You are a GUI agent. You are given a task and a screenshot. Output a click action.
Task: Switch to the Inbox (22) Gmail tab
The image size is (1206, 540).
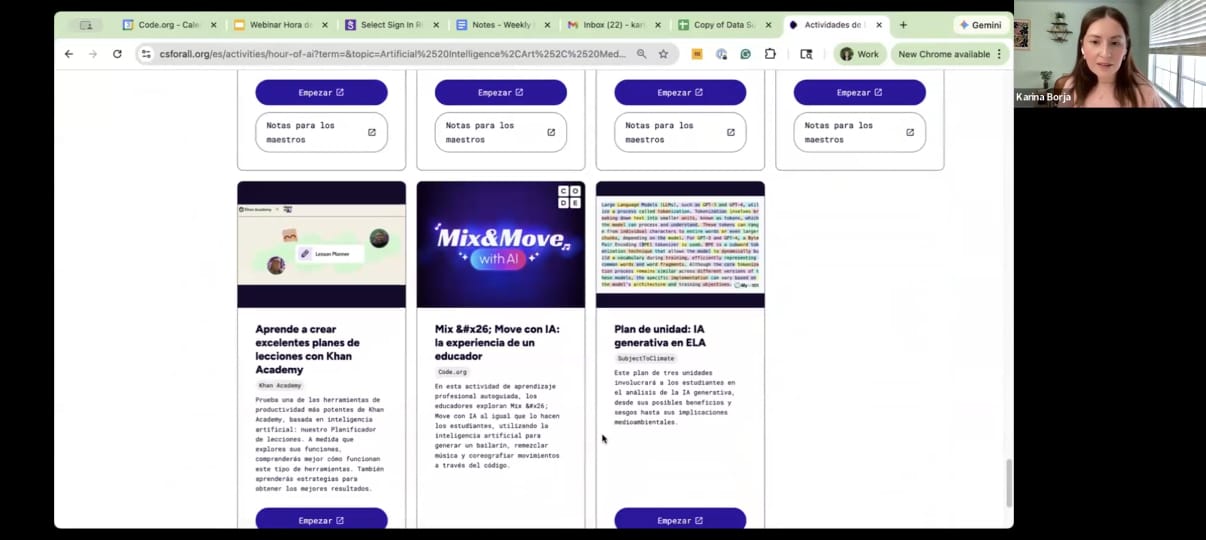tap(608, 25)
